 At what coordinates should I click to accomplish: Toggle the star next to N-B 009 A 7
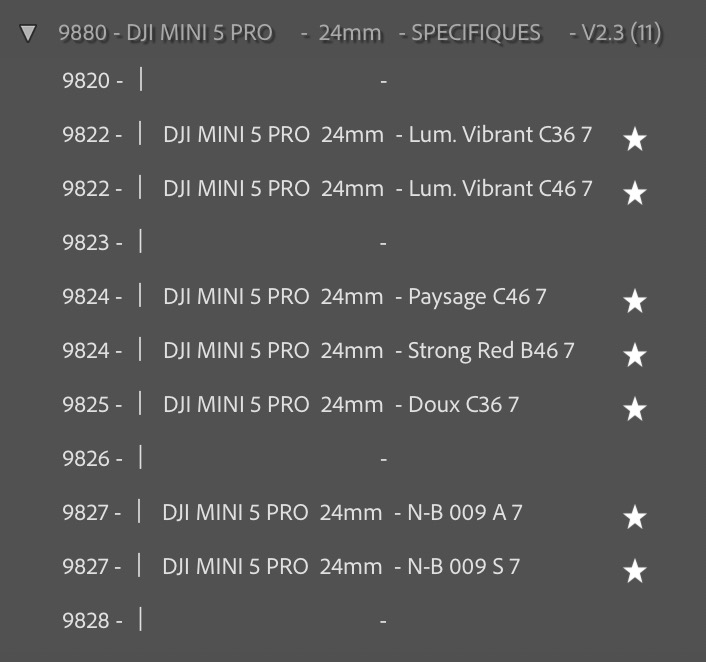pyautogui.click(x=634, y=517)
